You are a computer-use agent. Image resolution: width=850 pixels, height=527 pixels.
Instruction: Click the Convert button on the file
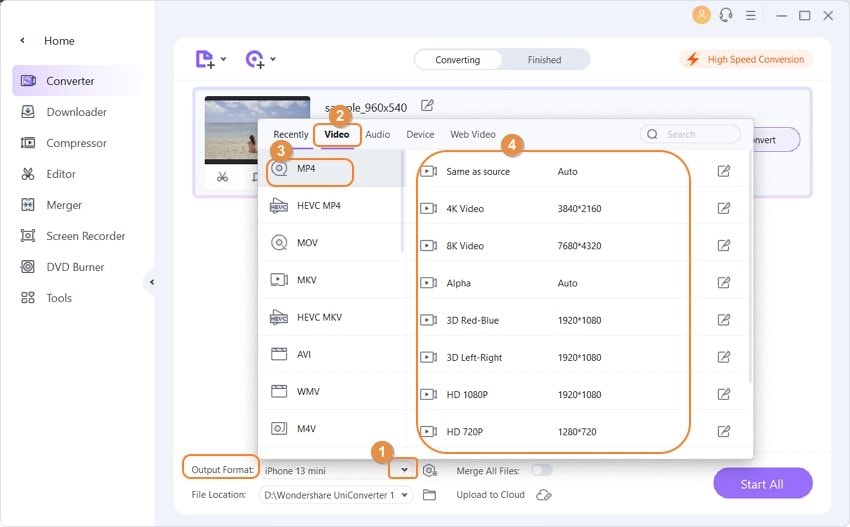[x=776, y=140]
